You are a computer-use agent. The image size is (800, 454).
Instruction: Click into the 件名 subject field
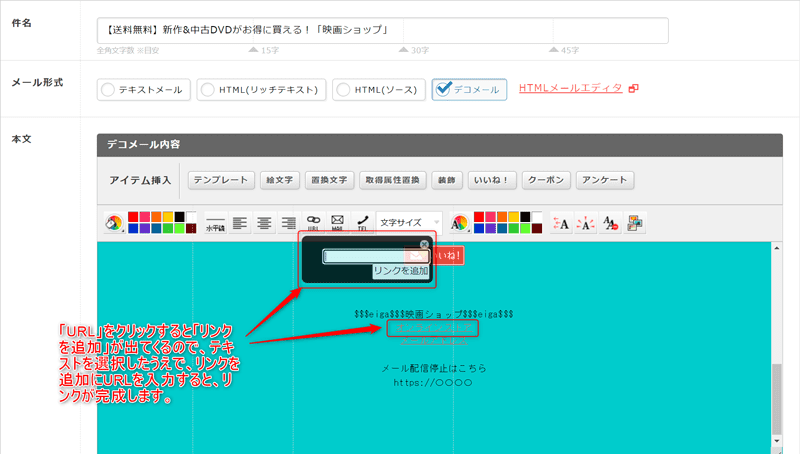coord(383,30)
